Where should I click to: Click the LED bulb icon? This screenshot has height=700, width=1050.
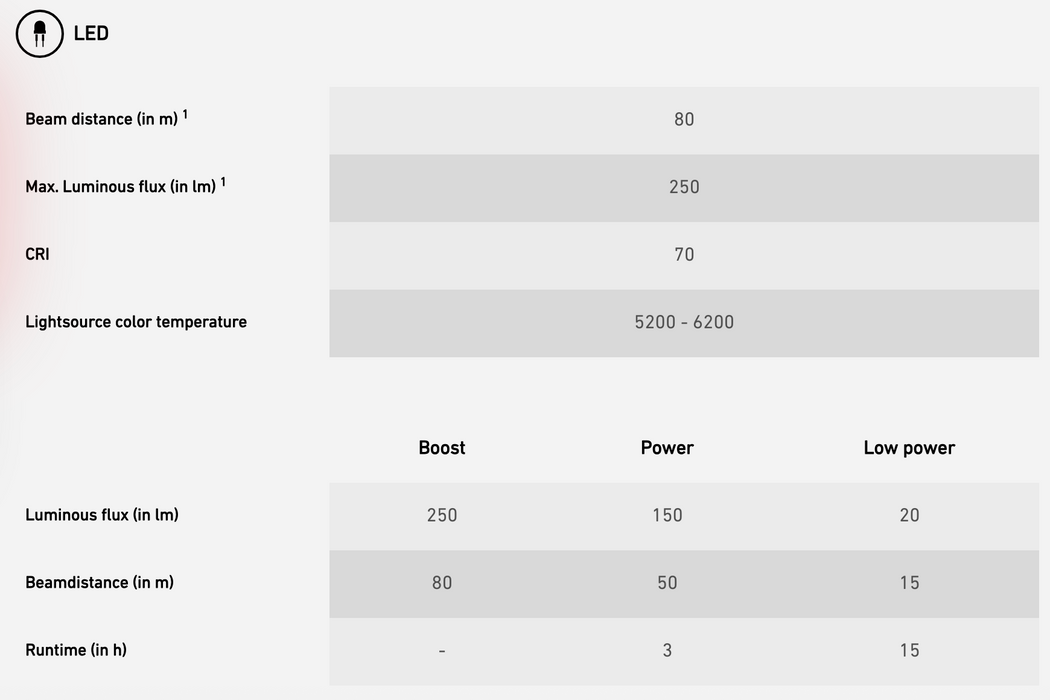[40, 34]
